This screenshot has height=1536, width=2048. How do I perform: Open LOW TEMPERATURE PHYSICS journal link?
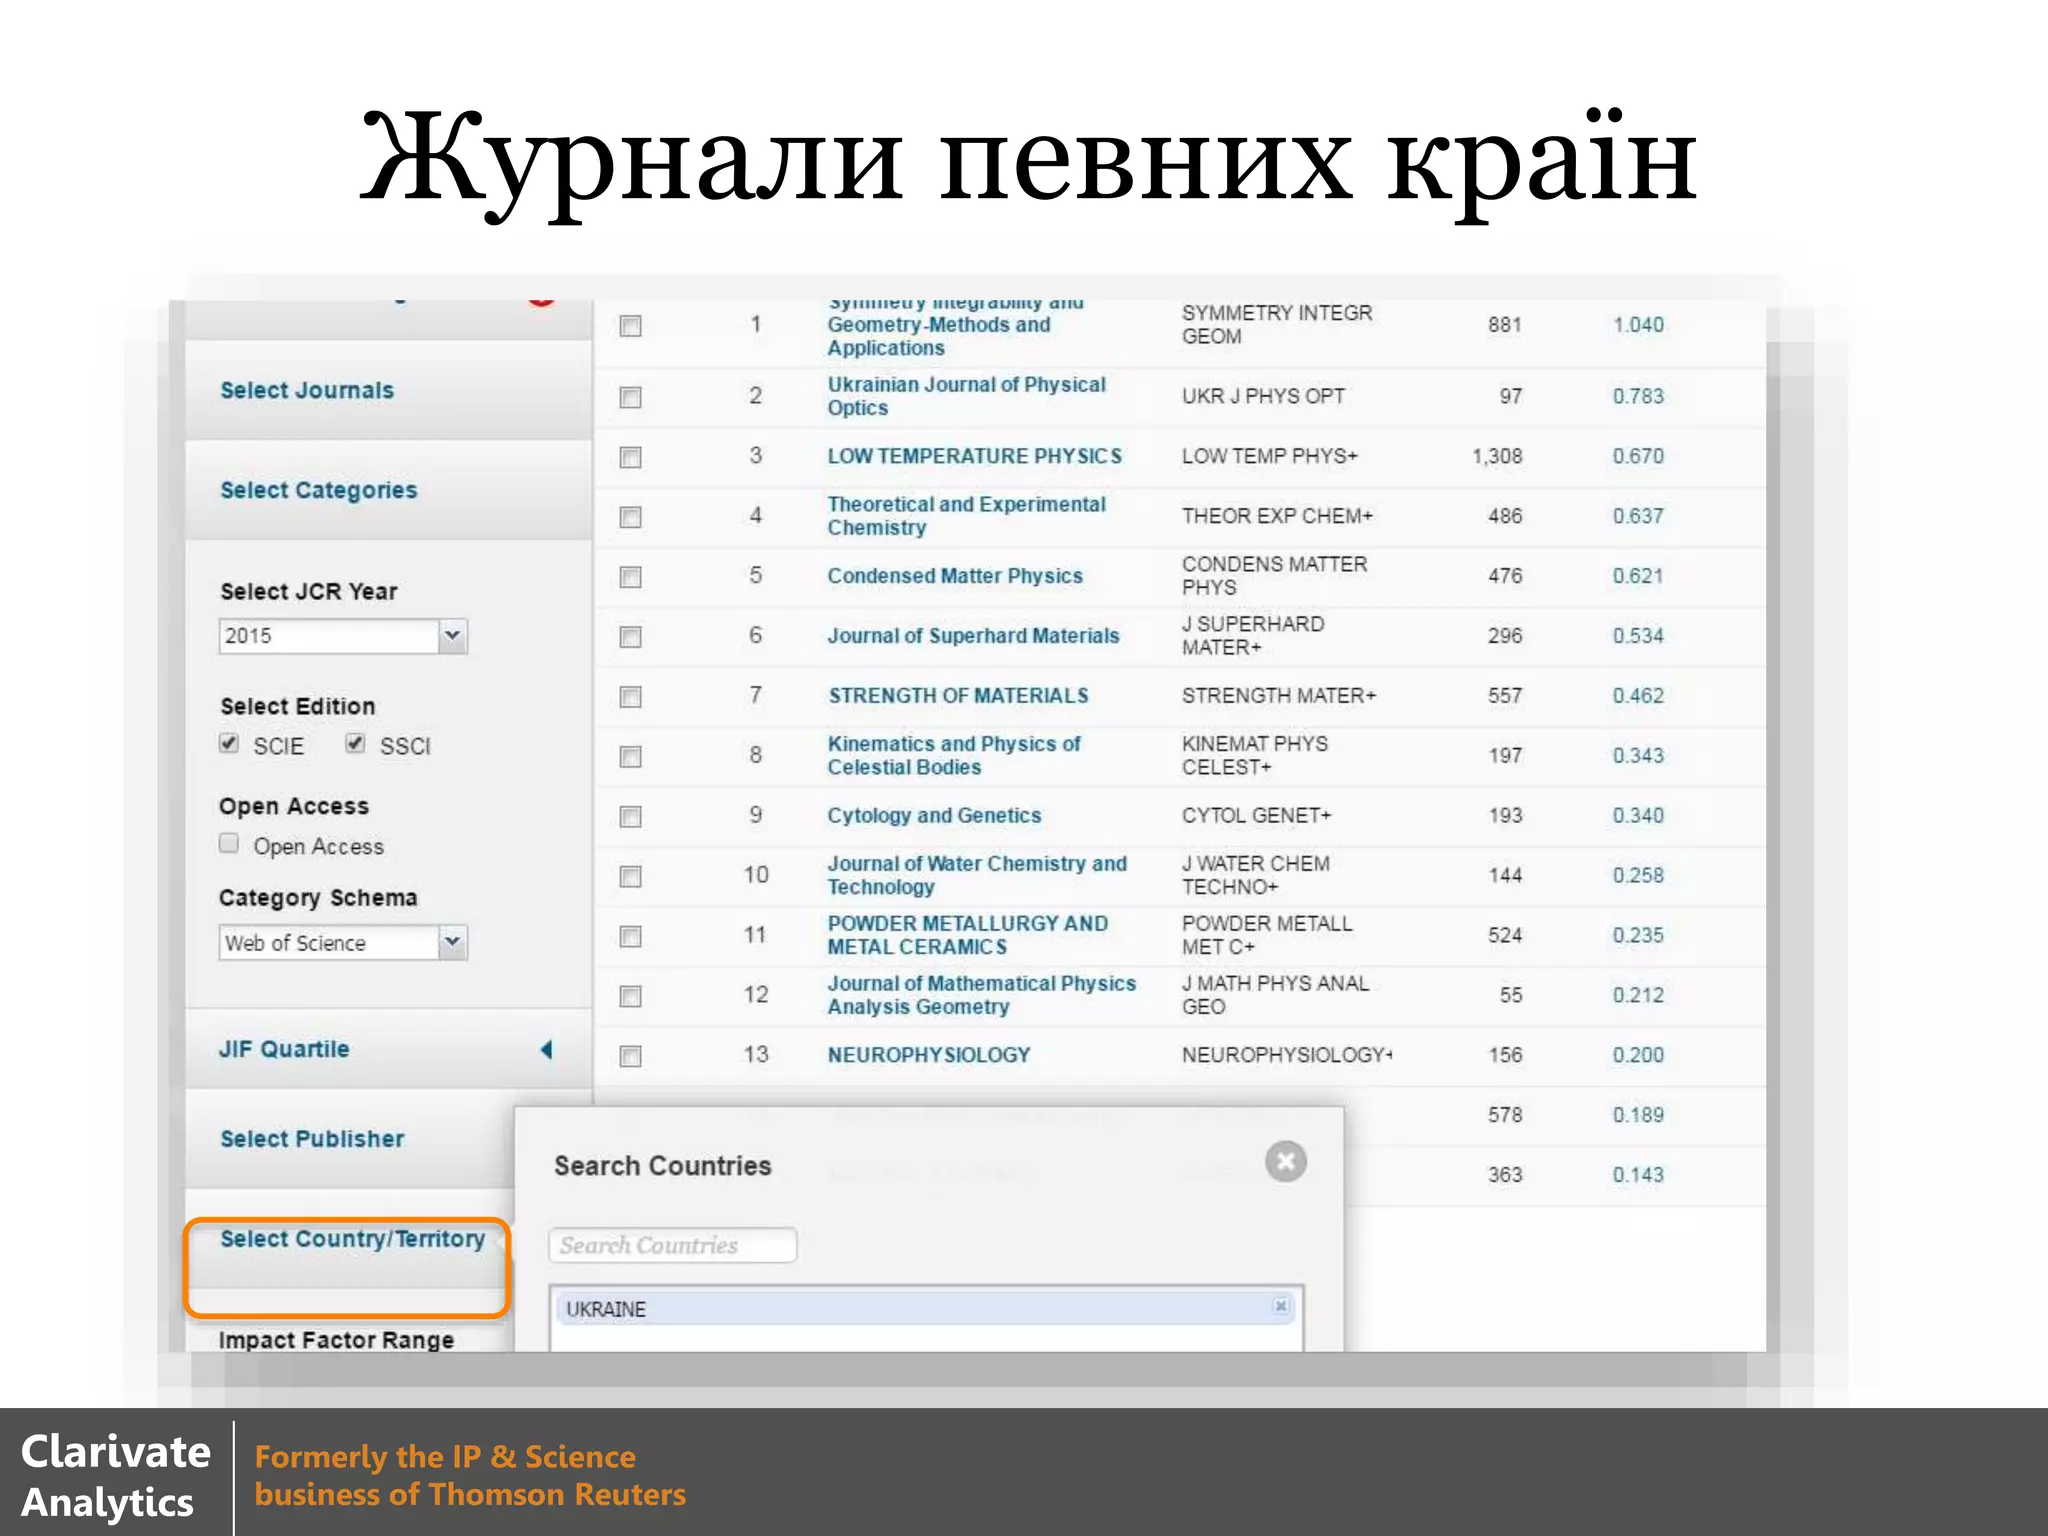point(974,456)
